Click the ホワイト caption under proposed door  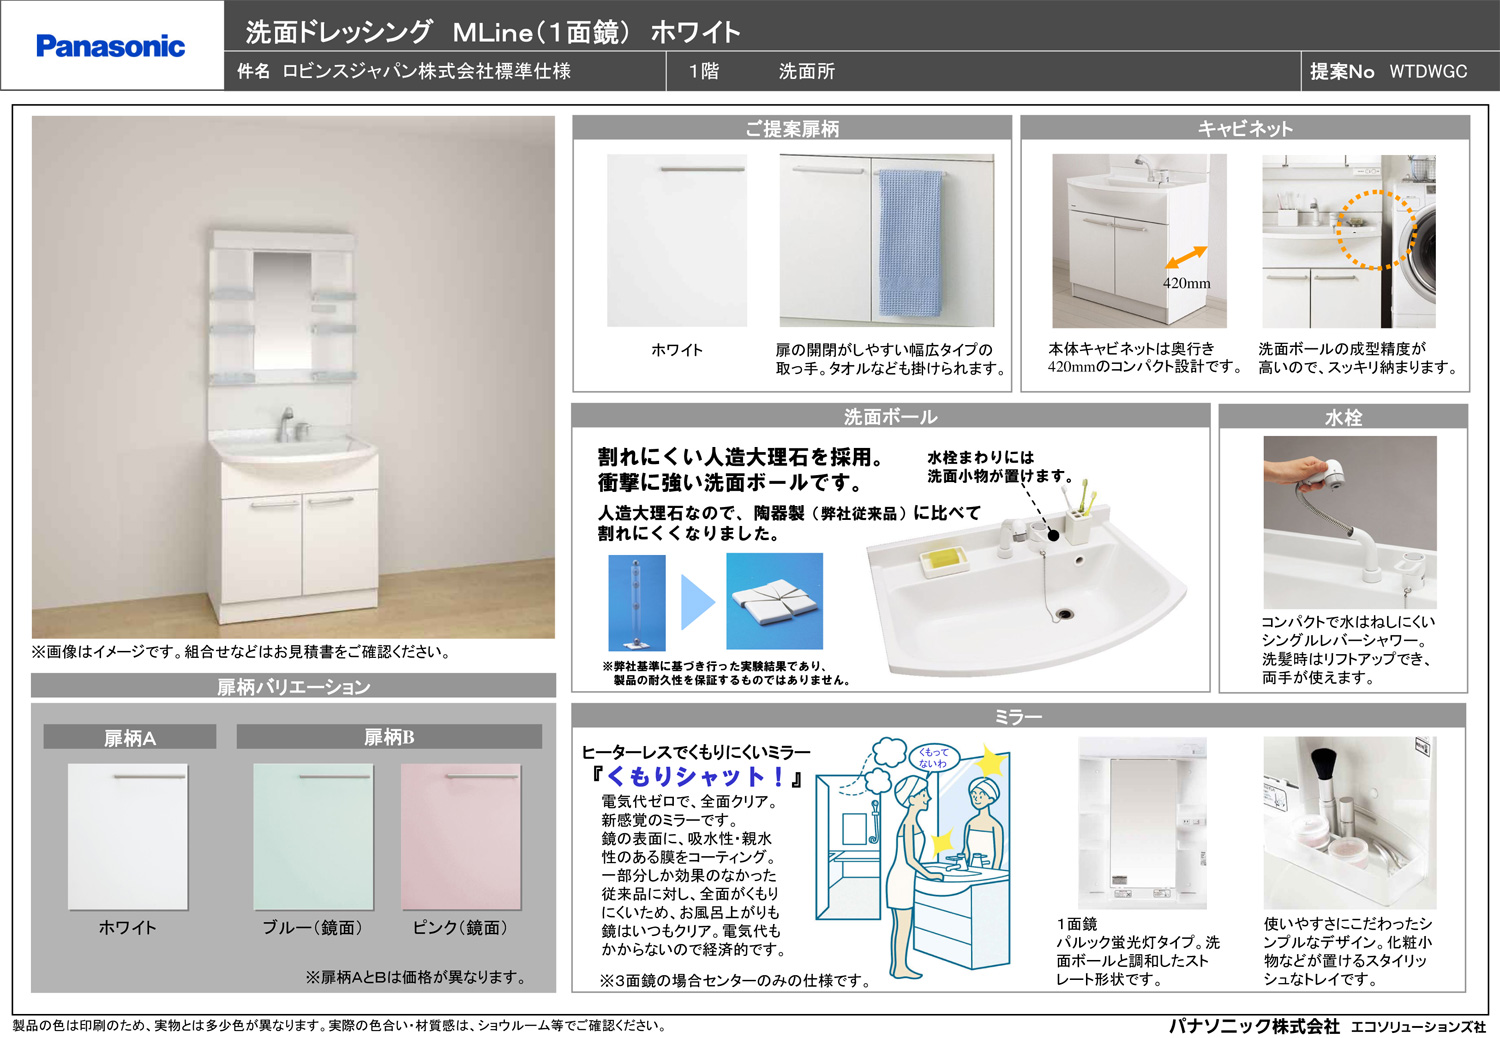pyautogui.click(x=677, y=350)
